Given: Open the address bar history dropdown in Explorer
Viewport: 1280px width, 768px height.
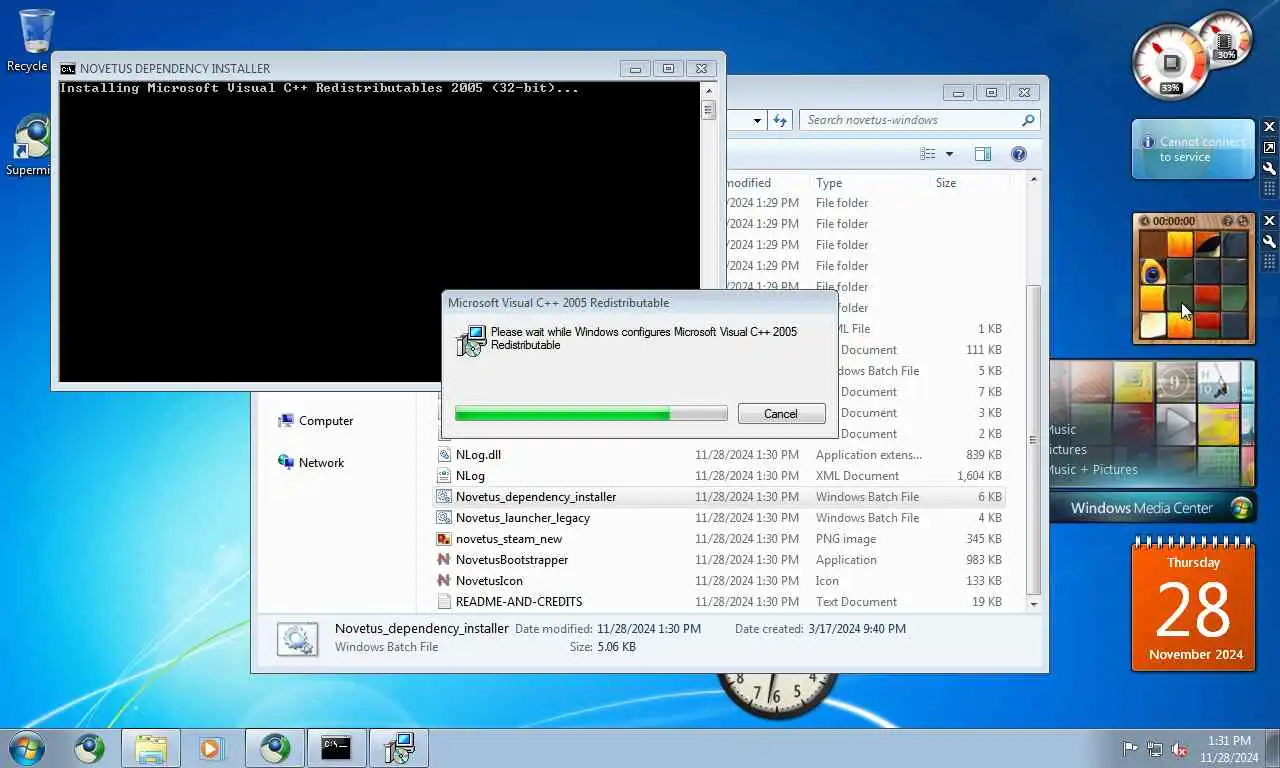Looking at the screenshot, I should tap(757, 120).
